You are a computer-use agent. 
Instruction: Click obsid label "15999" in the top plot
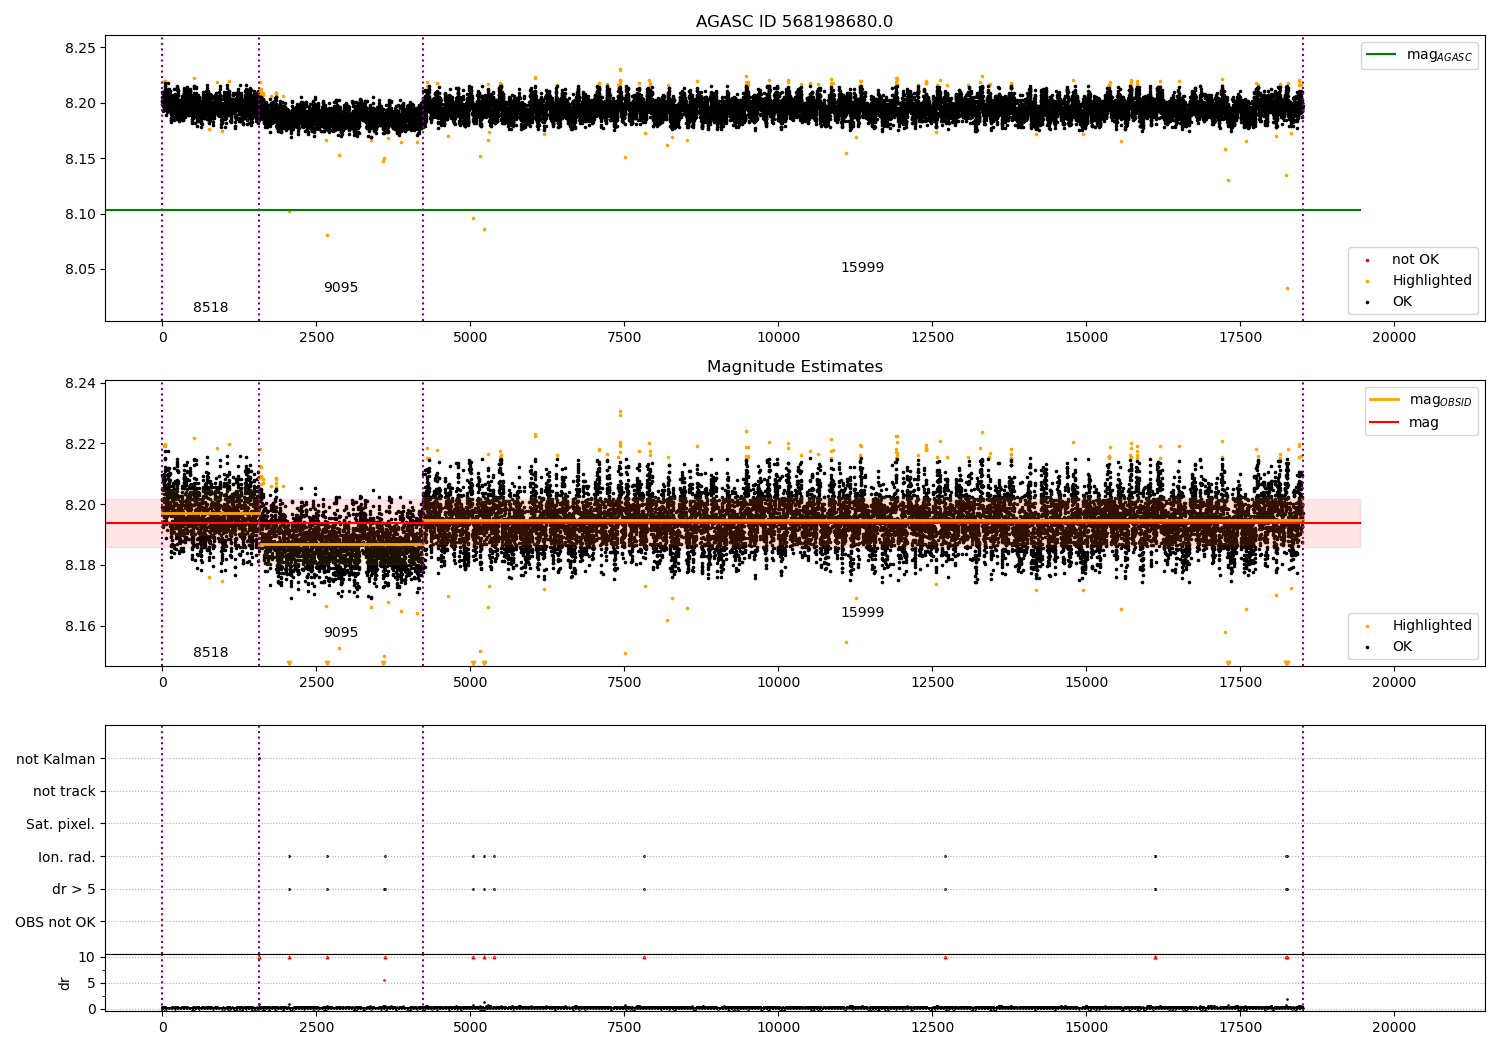(862, 268)
